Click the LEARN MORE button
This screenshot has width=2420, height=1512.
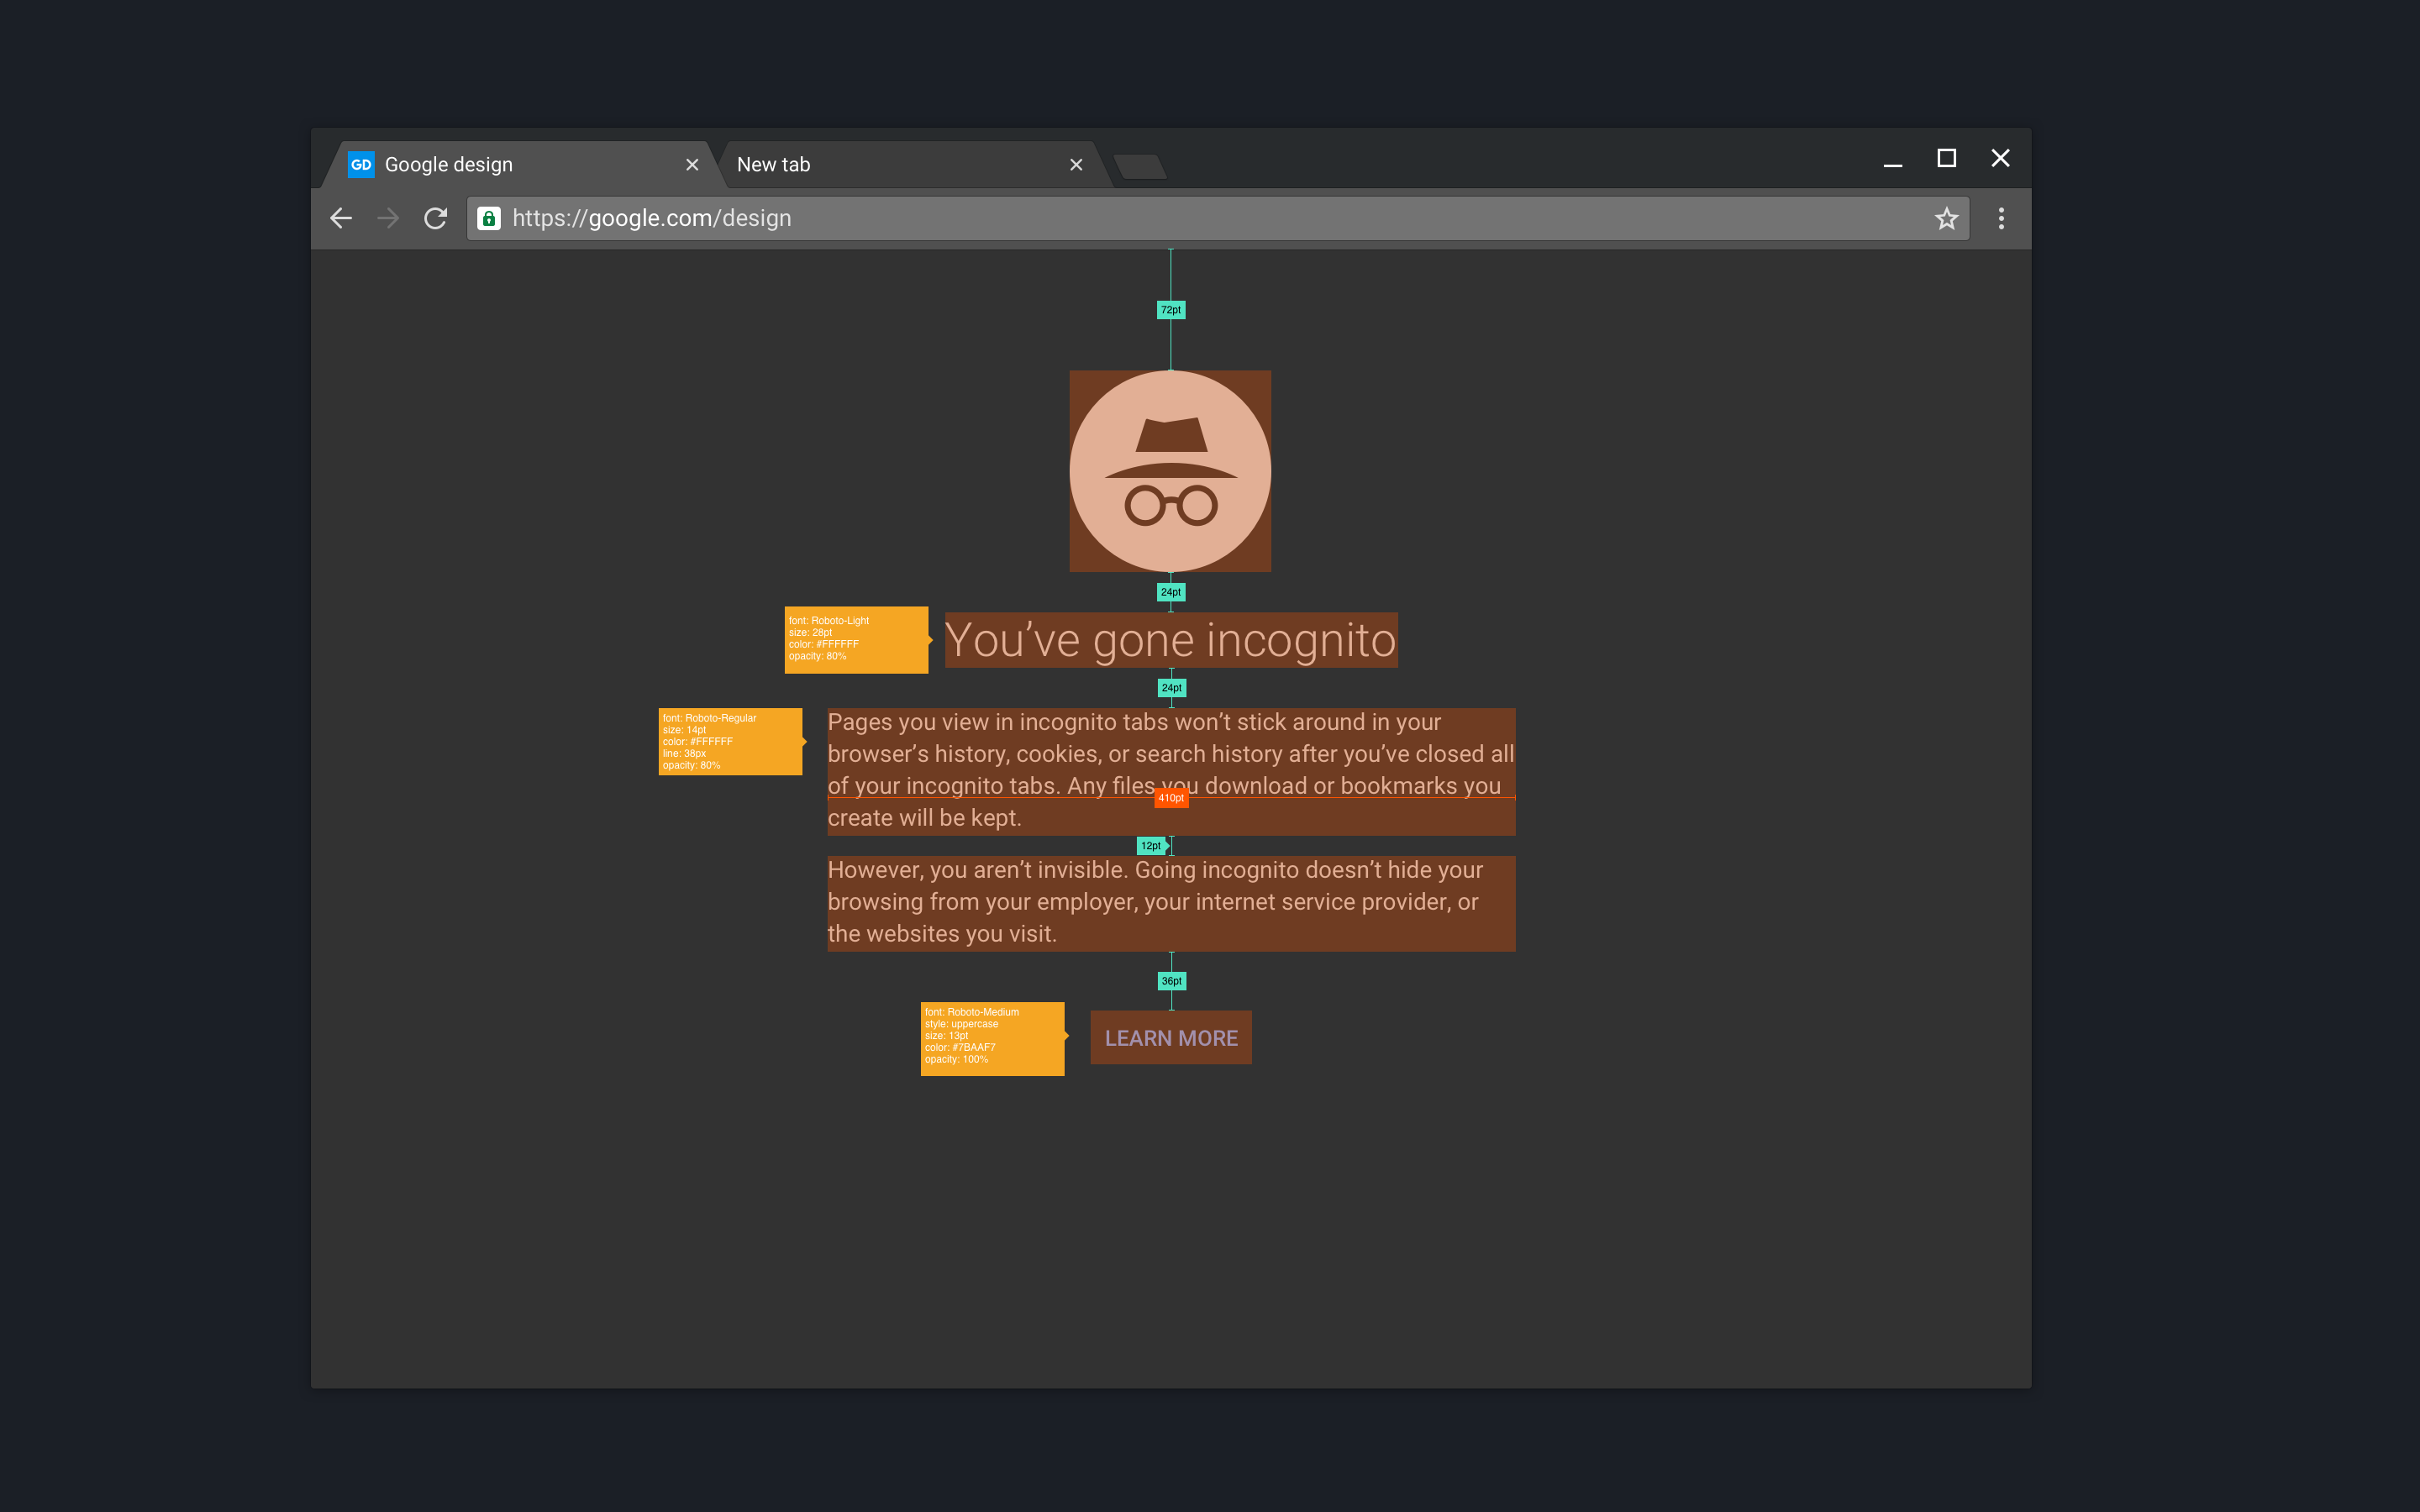coord(1169,1037)
